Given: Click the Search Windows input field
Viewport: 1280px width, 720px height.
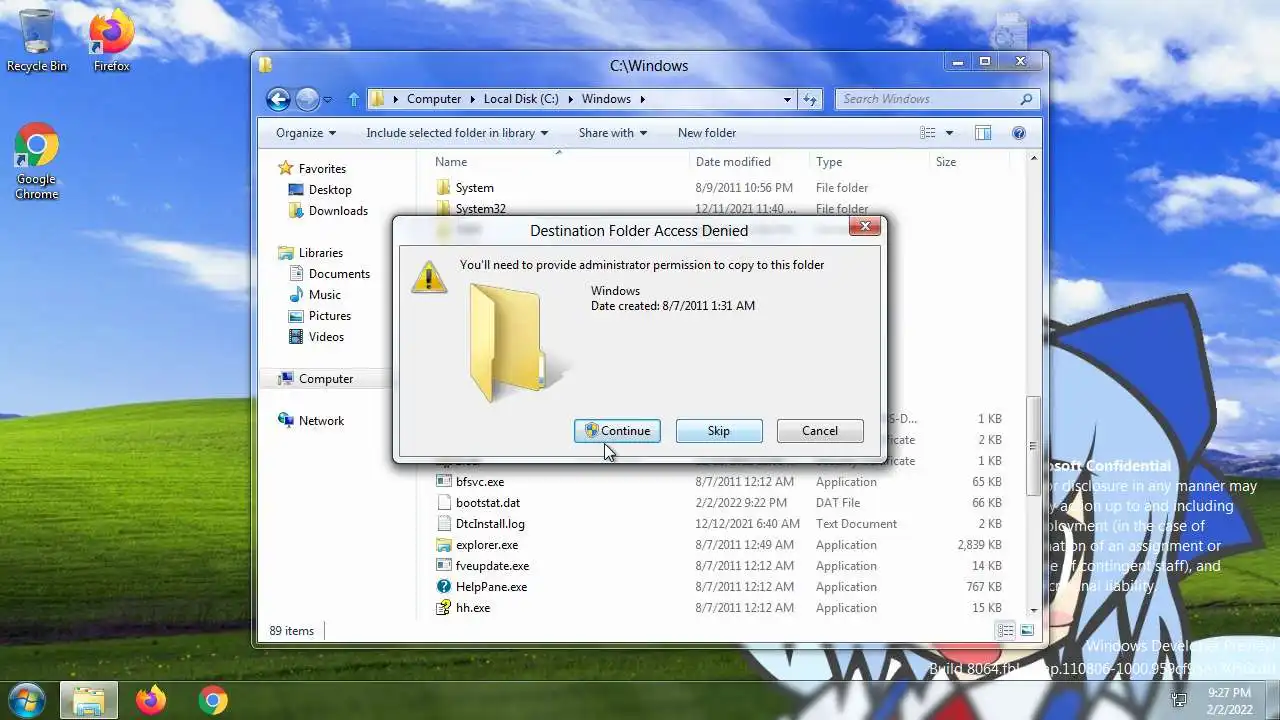Looking at the screenshot, I should pos(928,99).
